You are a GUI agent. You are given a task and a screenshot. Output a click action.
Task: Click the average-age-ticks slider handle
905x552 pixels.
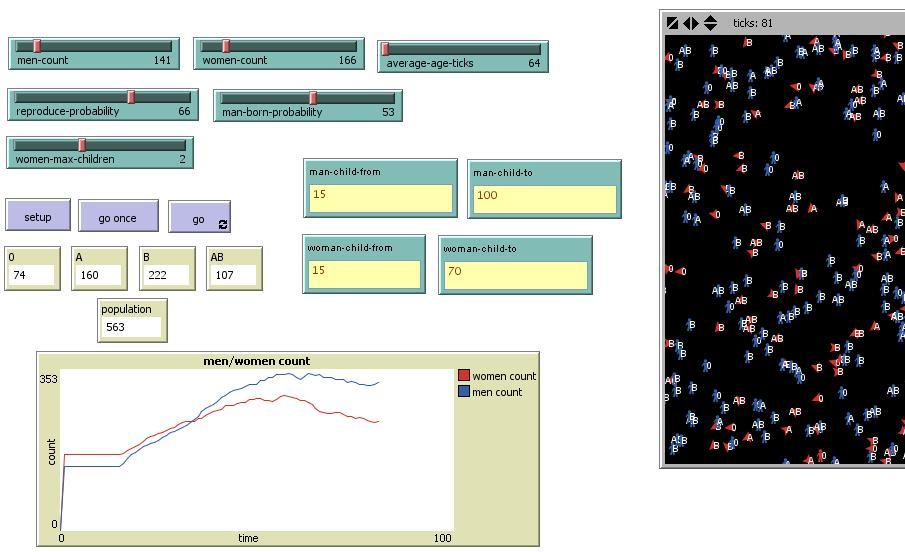(385, 49)
